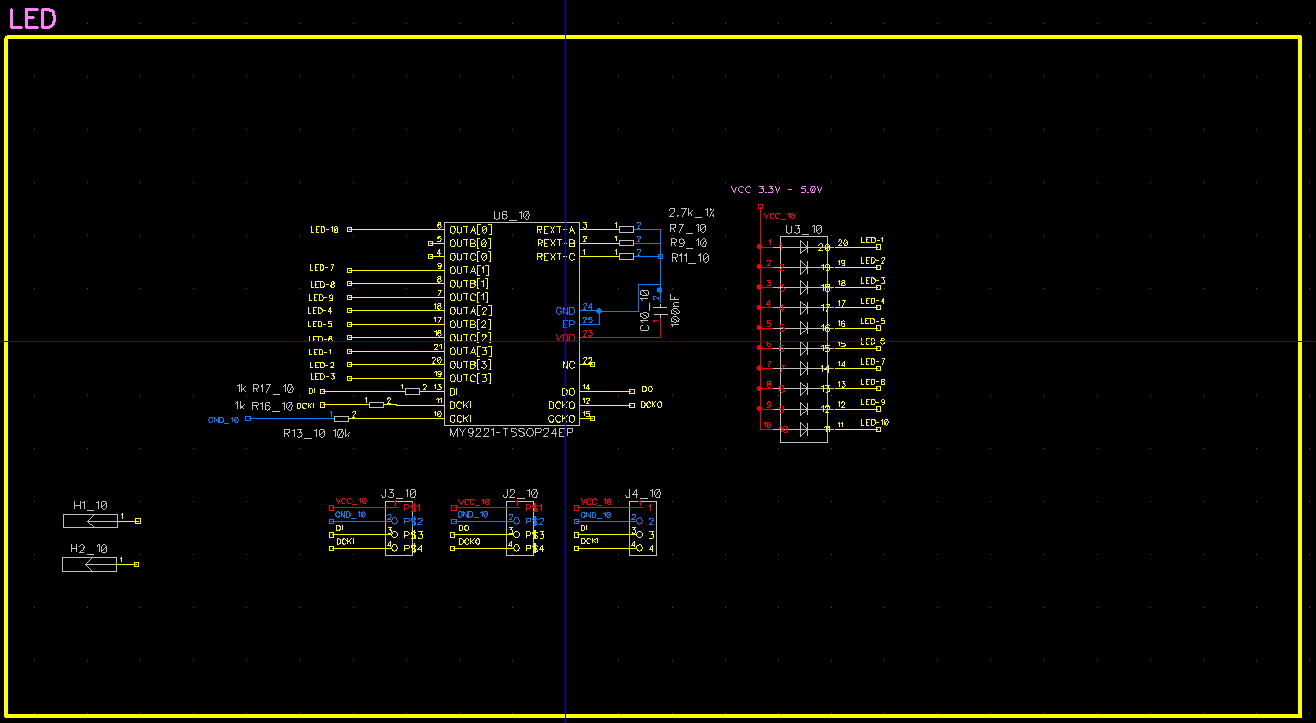Select the R16_10 resistor symbol on the DCKI line
This screenshot has height=723, width=1316.
376,405
